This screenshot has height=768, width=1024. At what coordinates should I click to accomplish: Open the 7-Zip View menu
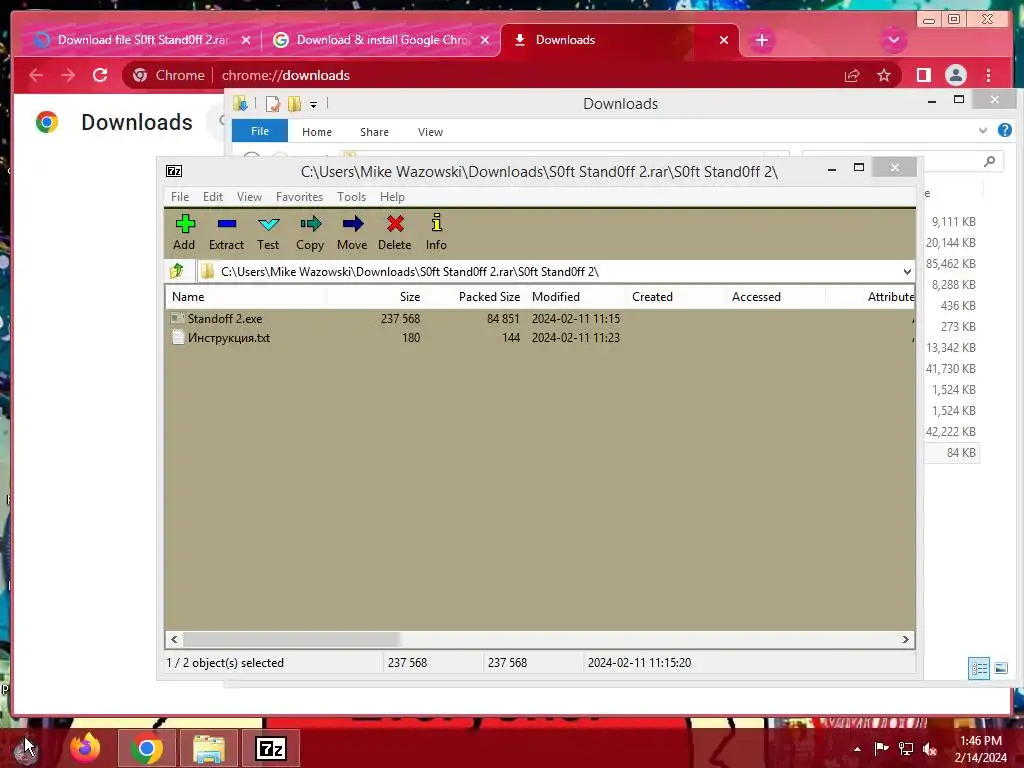point(249,197)
